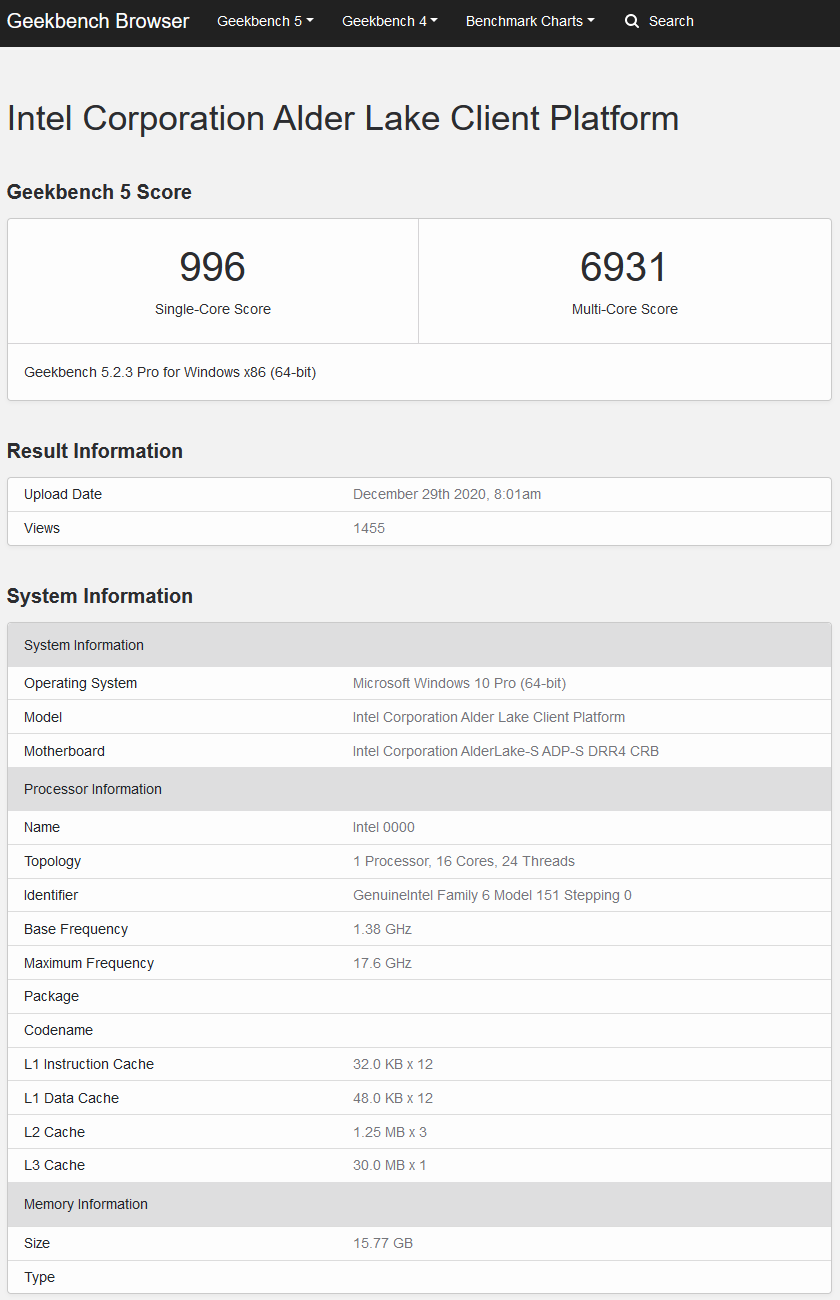Click the page title Alder Lake Client Platform
The height and width of the screenshot is (1300, 840).
pyautogui.click(x=343, y=118)
